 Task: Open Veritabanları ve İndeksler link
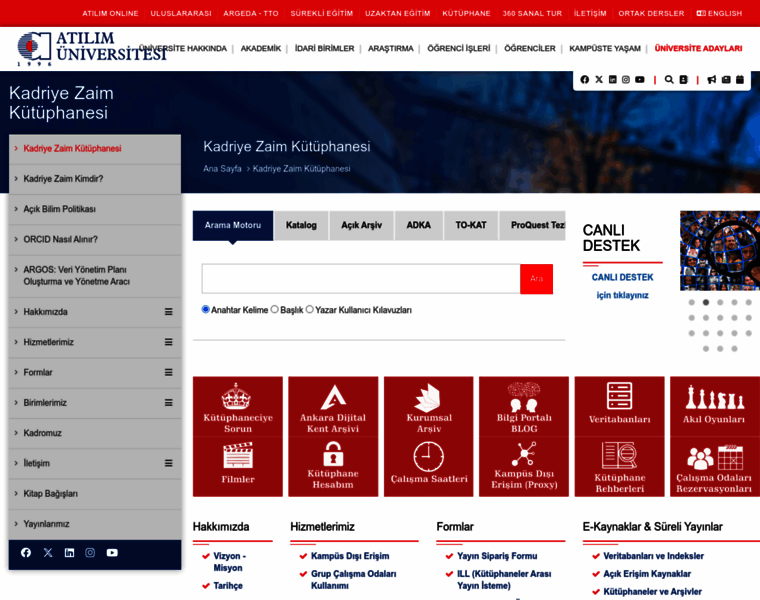(x=653, y=556)
